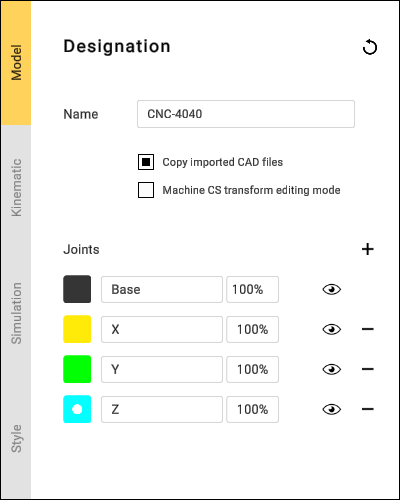
Task: Remove the Y joint with minus icon
Action: coord(368,369)
